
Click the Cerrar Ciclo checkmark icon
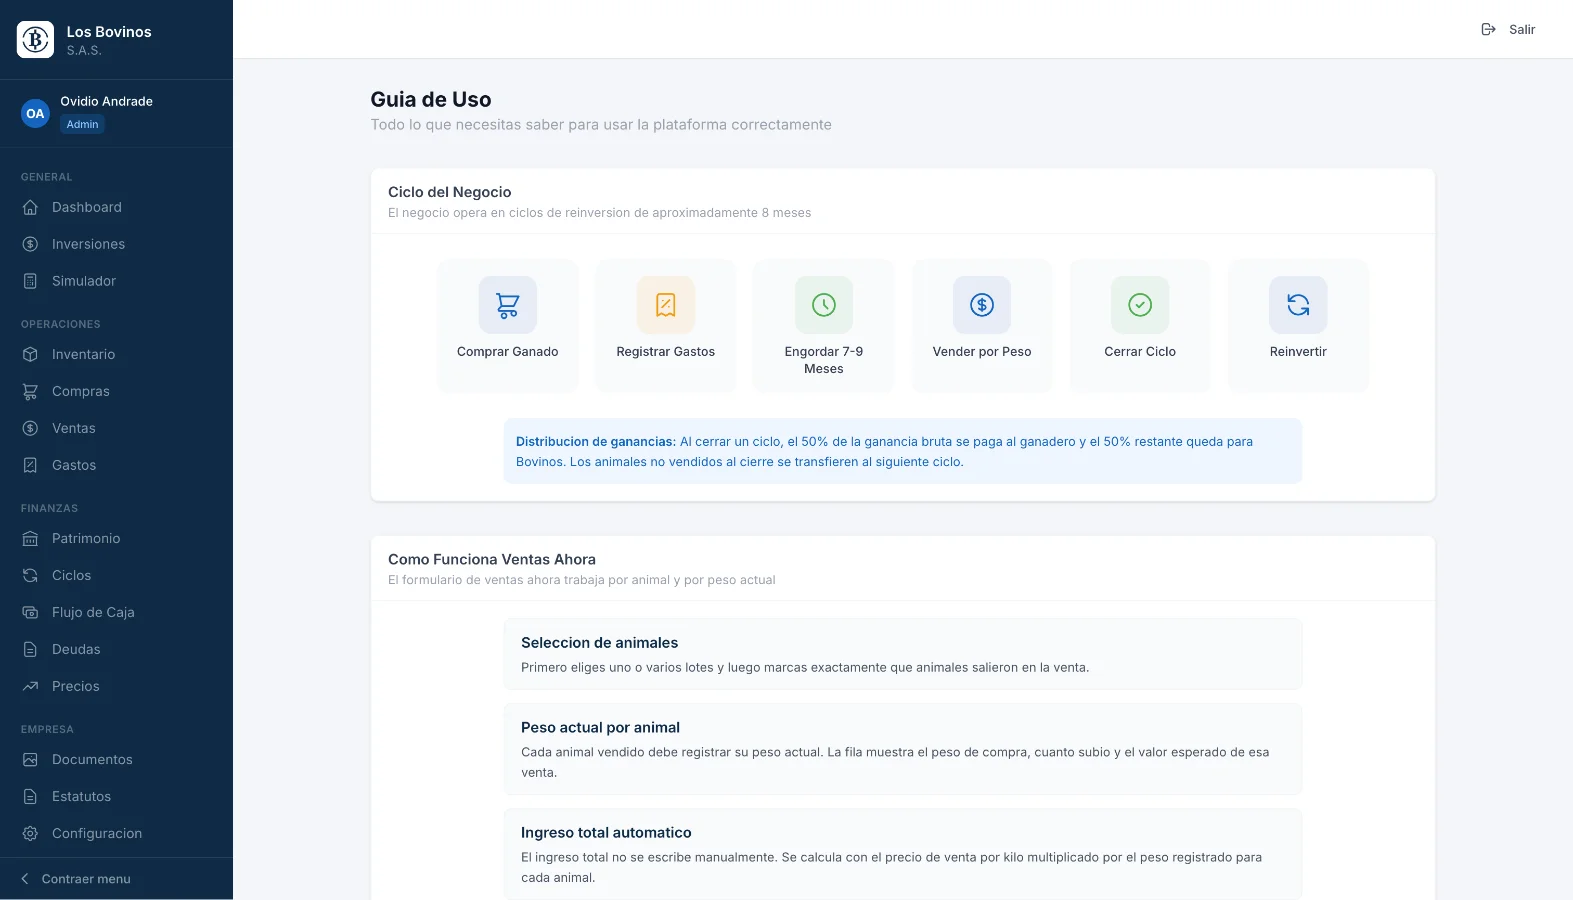[x=1140, y=305]
